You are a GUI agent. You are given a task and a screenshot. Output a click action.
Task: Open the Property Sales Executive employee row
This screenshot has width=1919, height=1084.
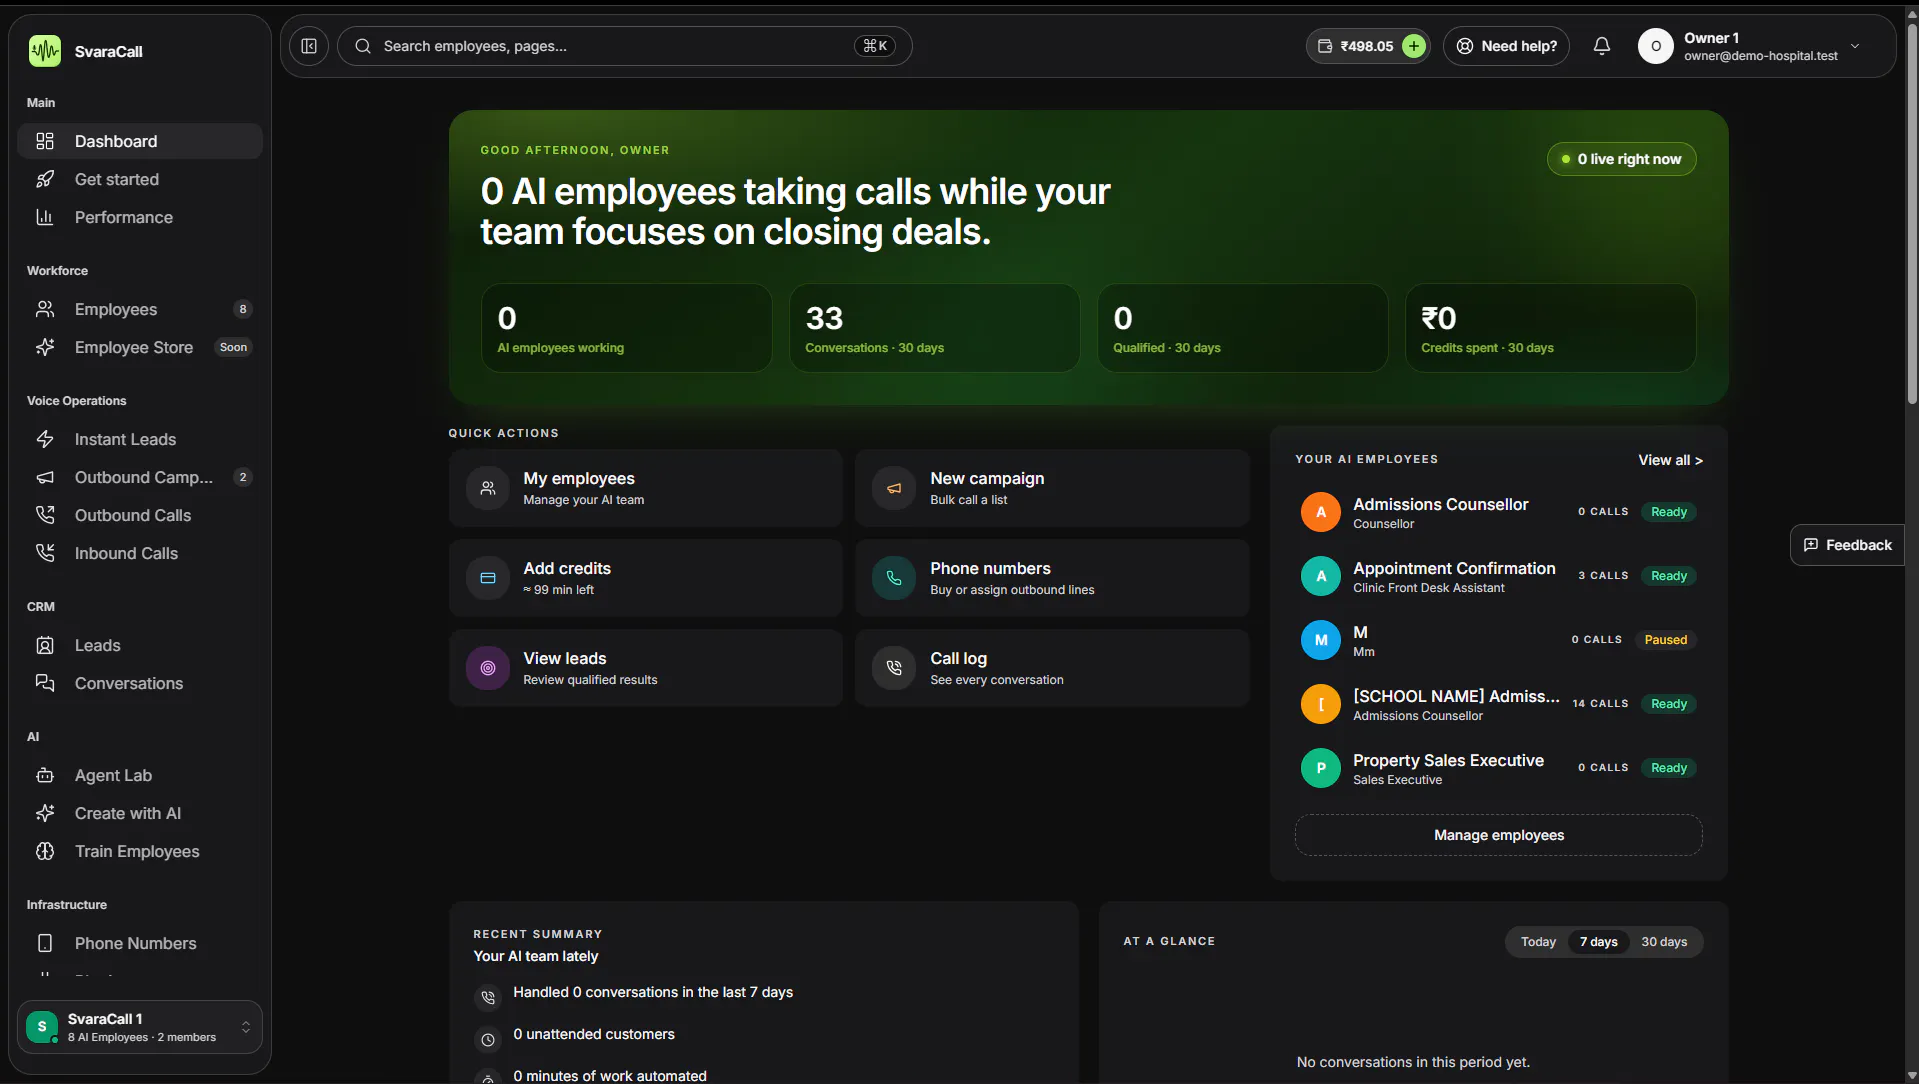coord(1498,768)
